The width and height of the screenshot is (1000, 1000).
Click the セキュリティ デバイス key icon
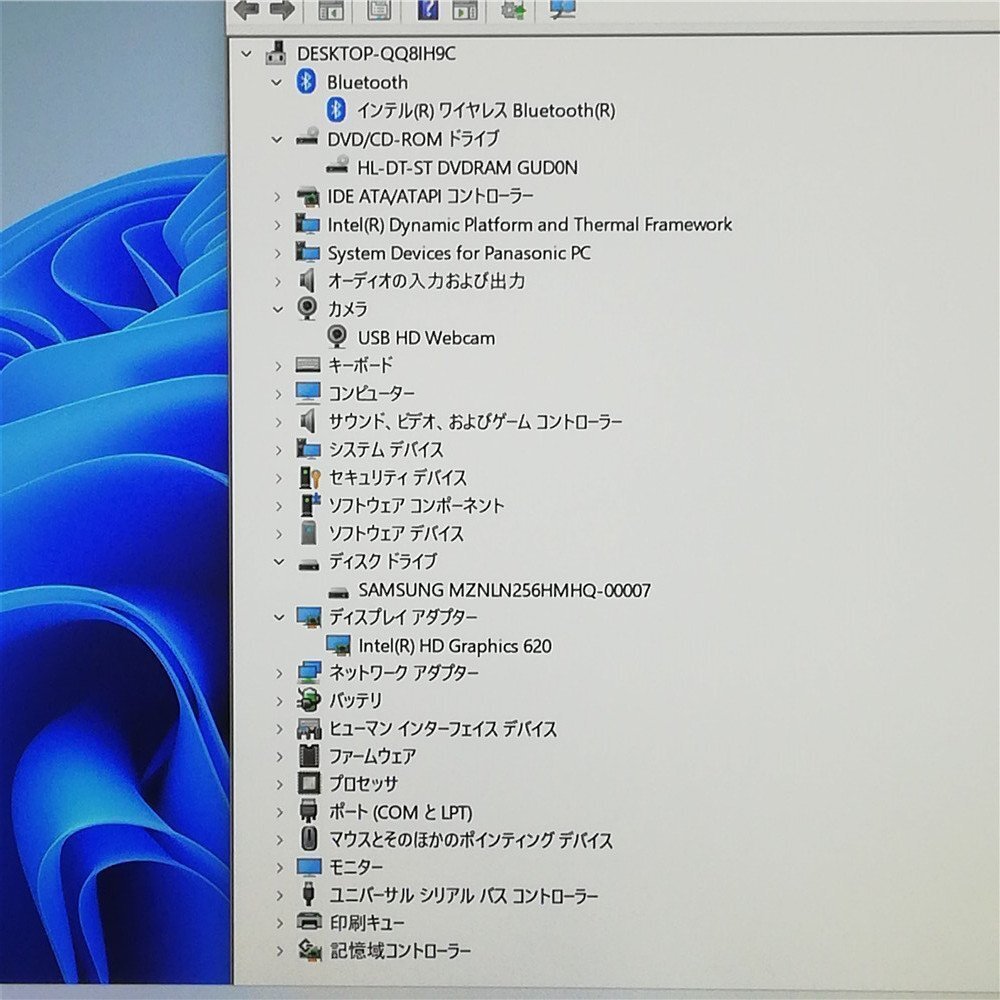309,478
